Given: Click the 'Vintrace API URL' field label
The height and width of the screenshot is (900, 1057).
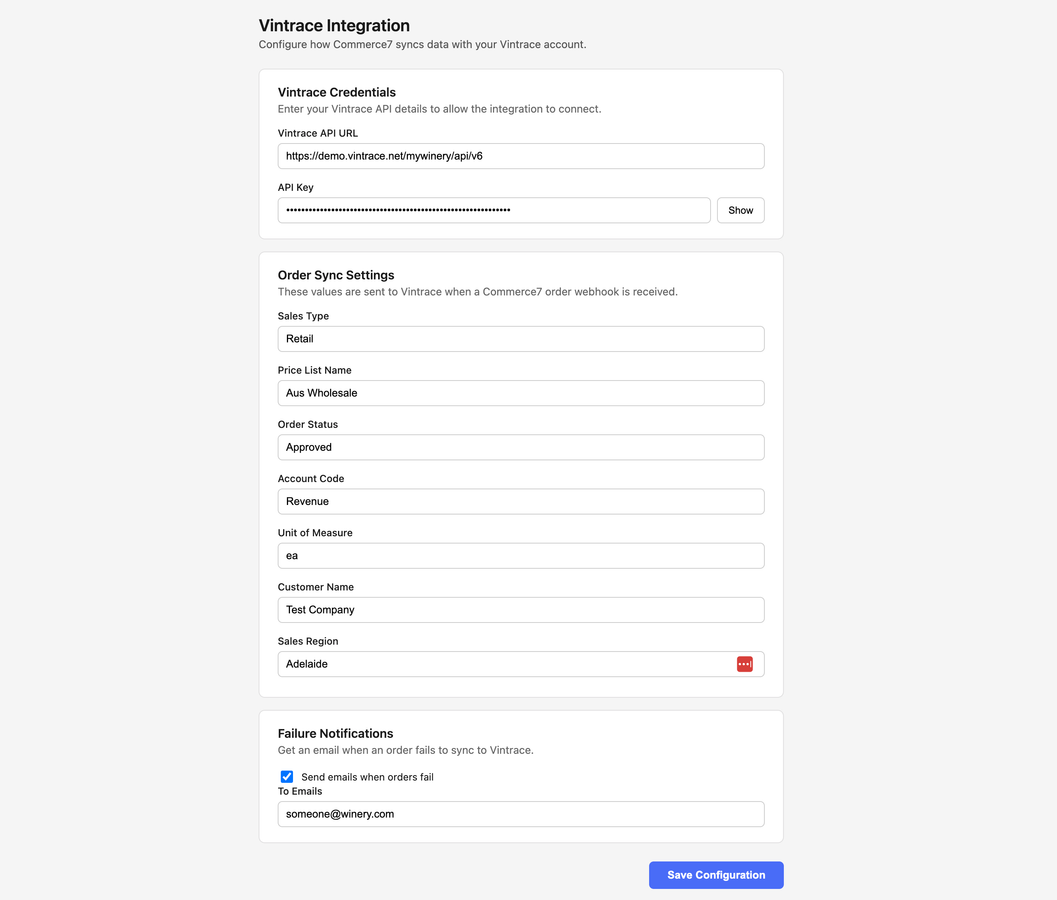Looking at the screenshot, I should [x=318, y=133].
